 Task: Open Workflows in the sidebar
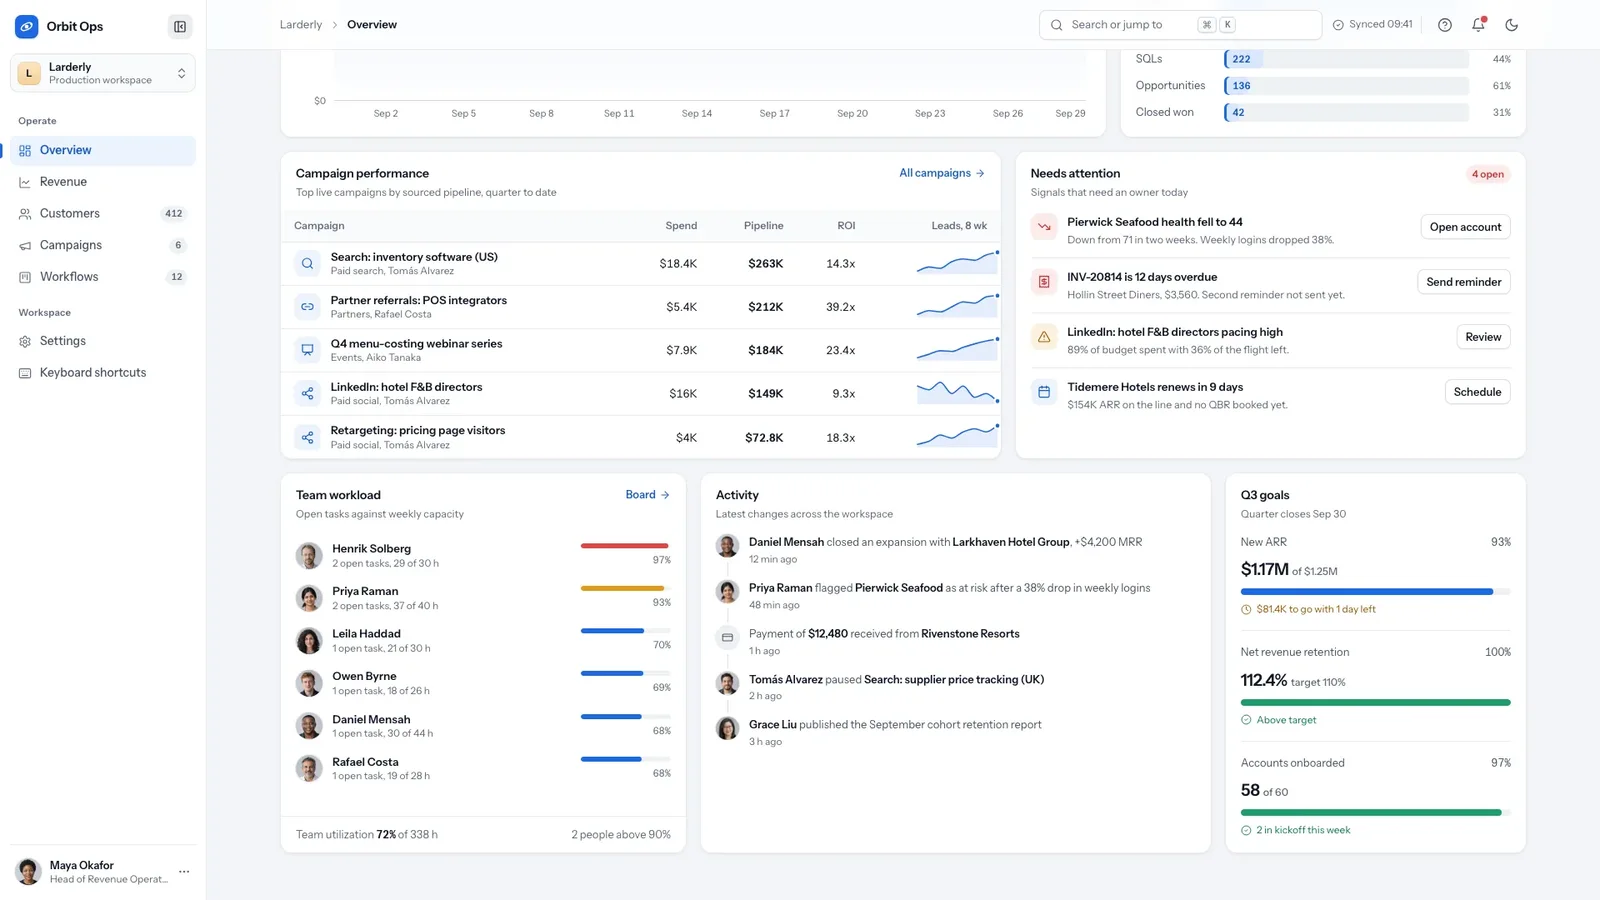tap(103, 277)
